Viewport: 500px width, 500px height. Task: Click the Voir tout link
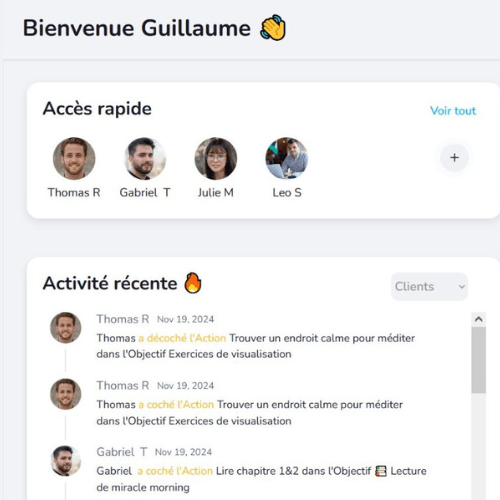pyautogui.click(x=453, y=111)
